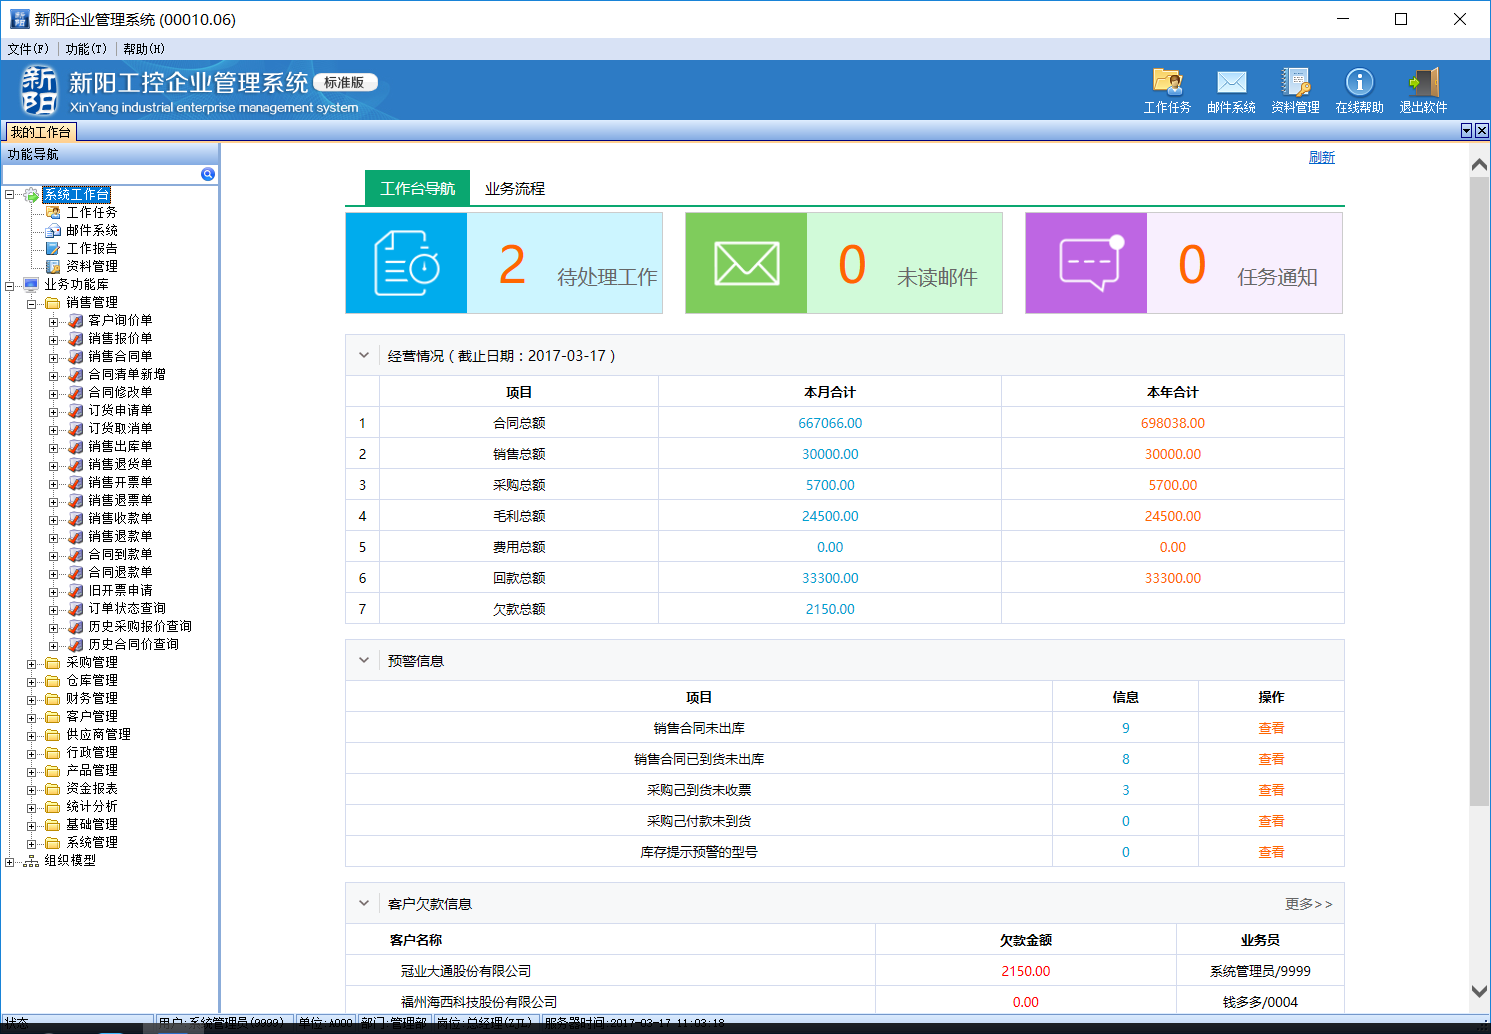The width and height of the screenshot is (1491, 1034).
Task: Select the 工作台导航 tab
Action: 418,188
